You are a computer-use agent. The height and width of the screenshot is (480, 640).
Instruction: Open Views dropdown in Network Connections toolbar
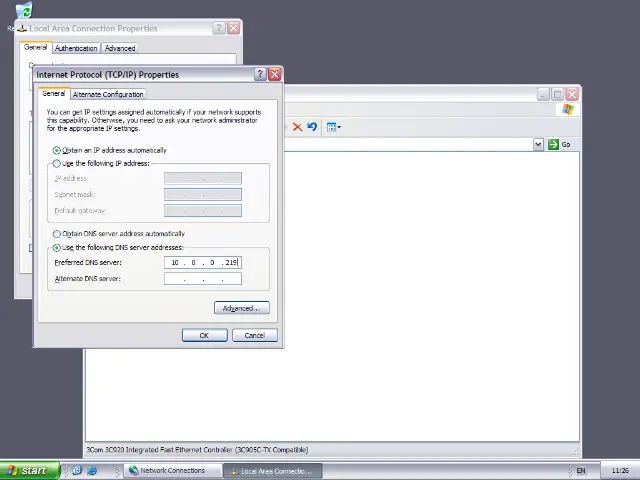333,127
